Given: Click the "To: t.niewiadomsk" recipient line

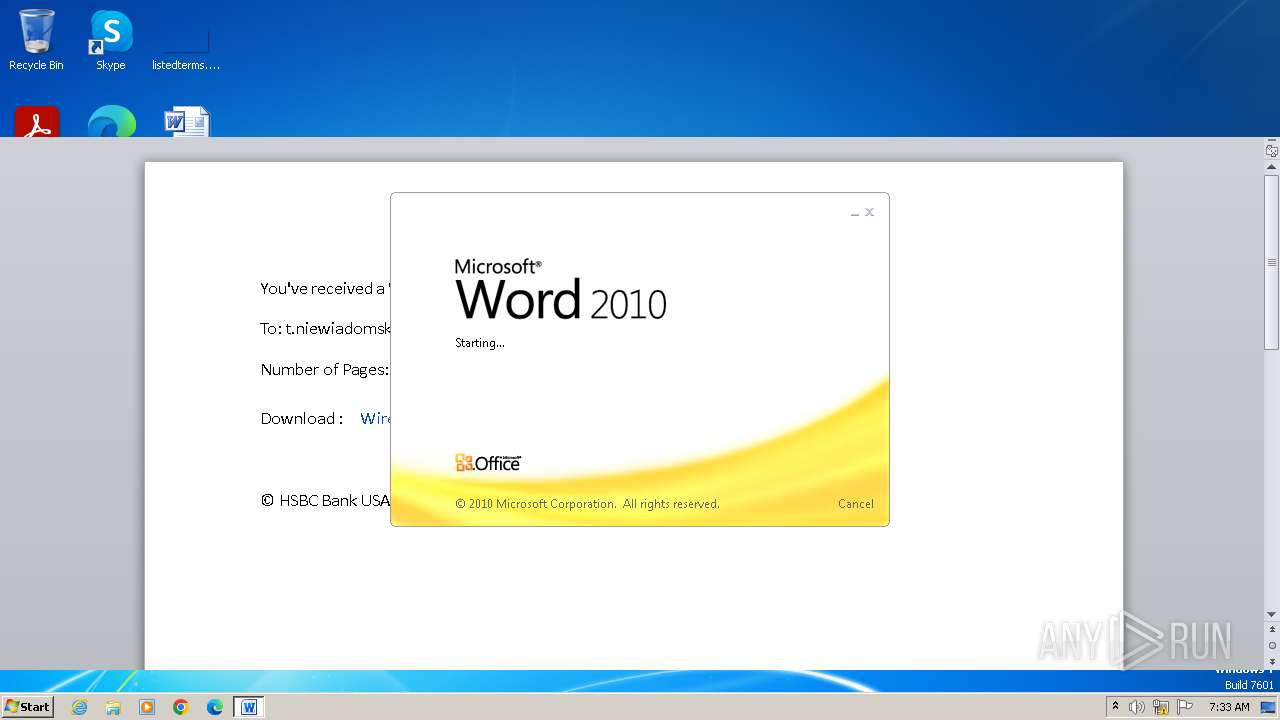Looking at the screenshot, I should pos(325,328).
